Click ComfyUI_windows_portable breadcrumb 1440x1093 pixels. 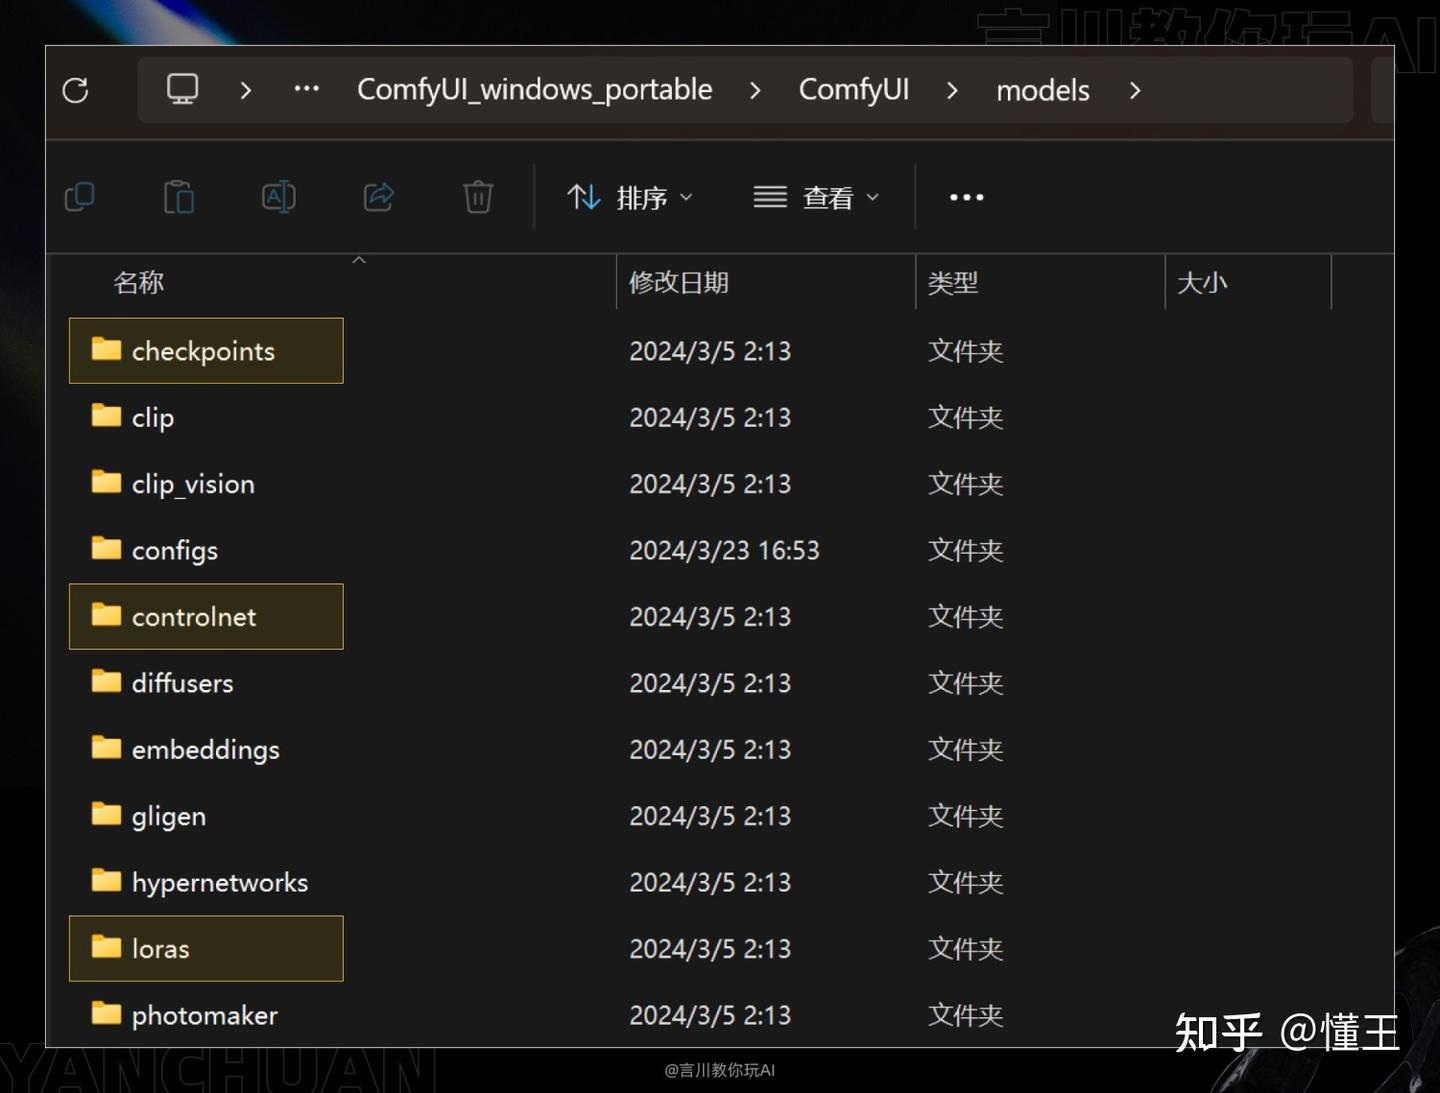535,90
